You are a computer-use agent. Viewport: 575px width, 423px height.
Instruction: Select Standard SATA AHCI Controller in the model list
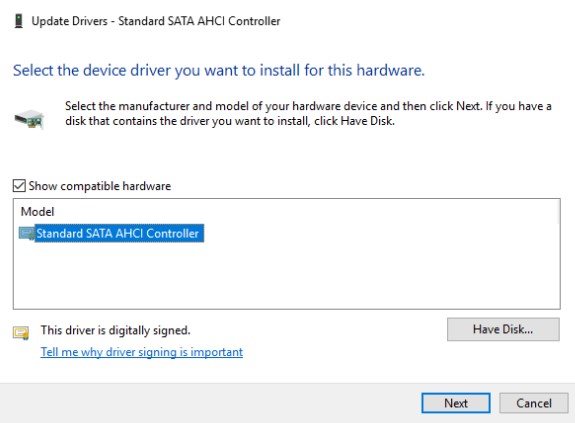pos(117,233)
